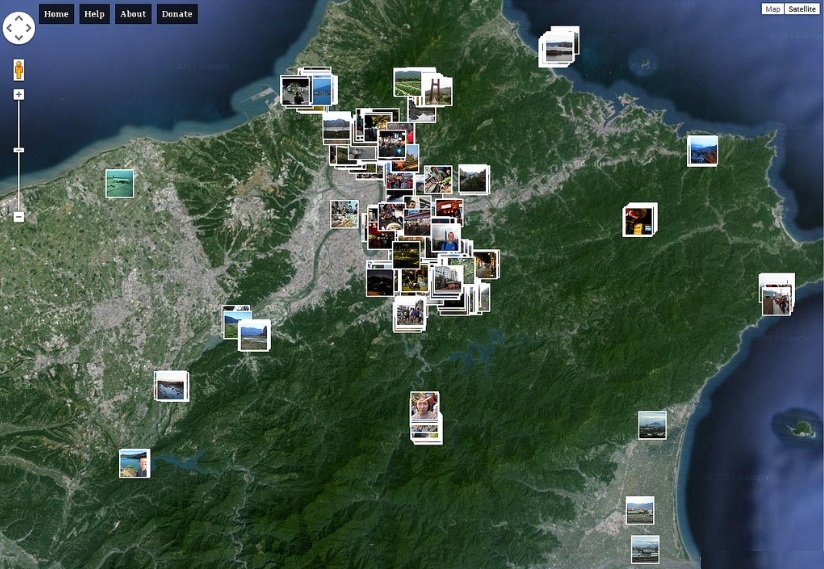Open the coastal photo in the bottom-left corner
The image size is (824, 569).
[x=134, y=463]
